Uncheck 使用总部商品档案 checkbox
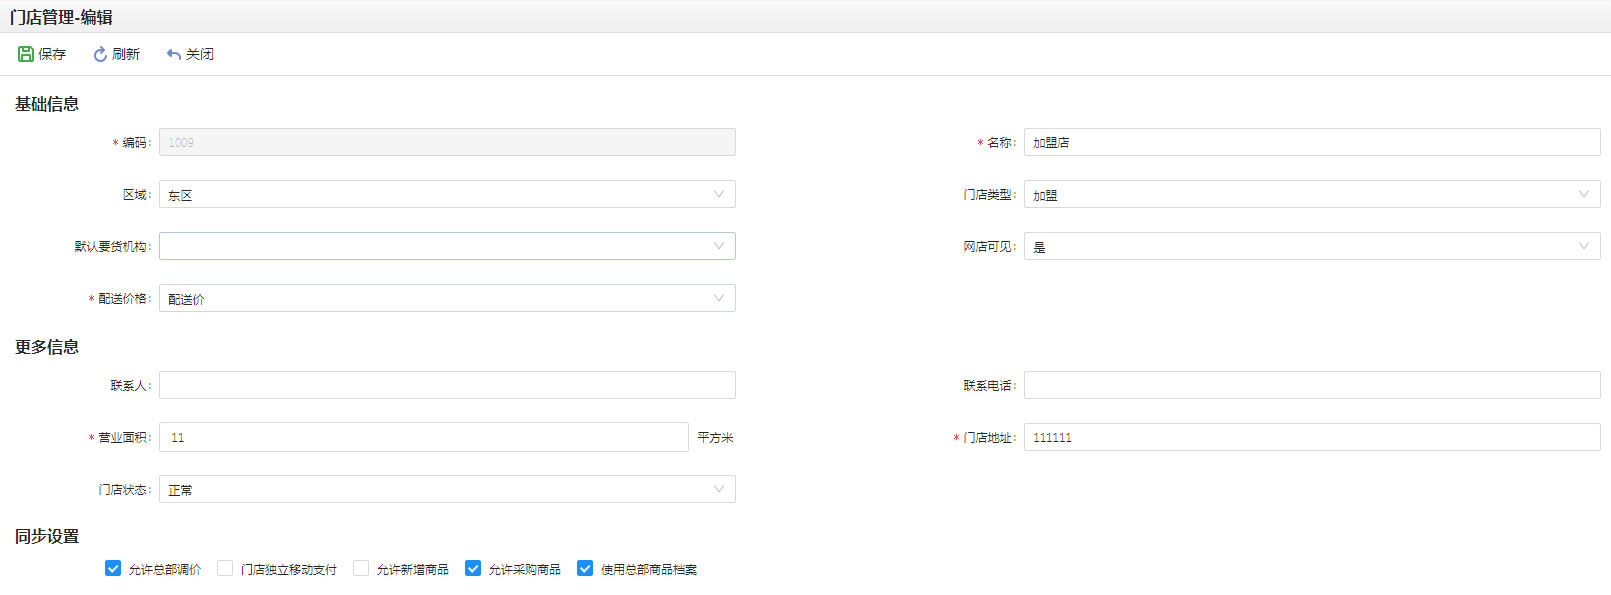The height and width of the screenshot is (595, 1611). (x=585, y=568)
